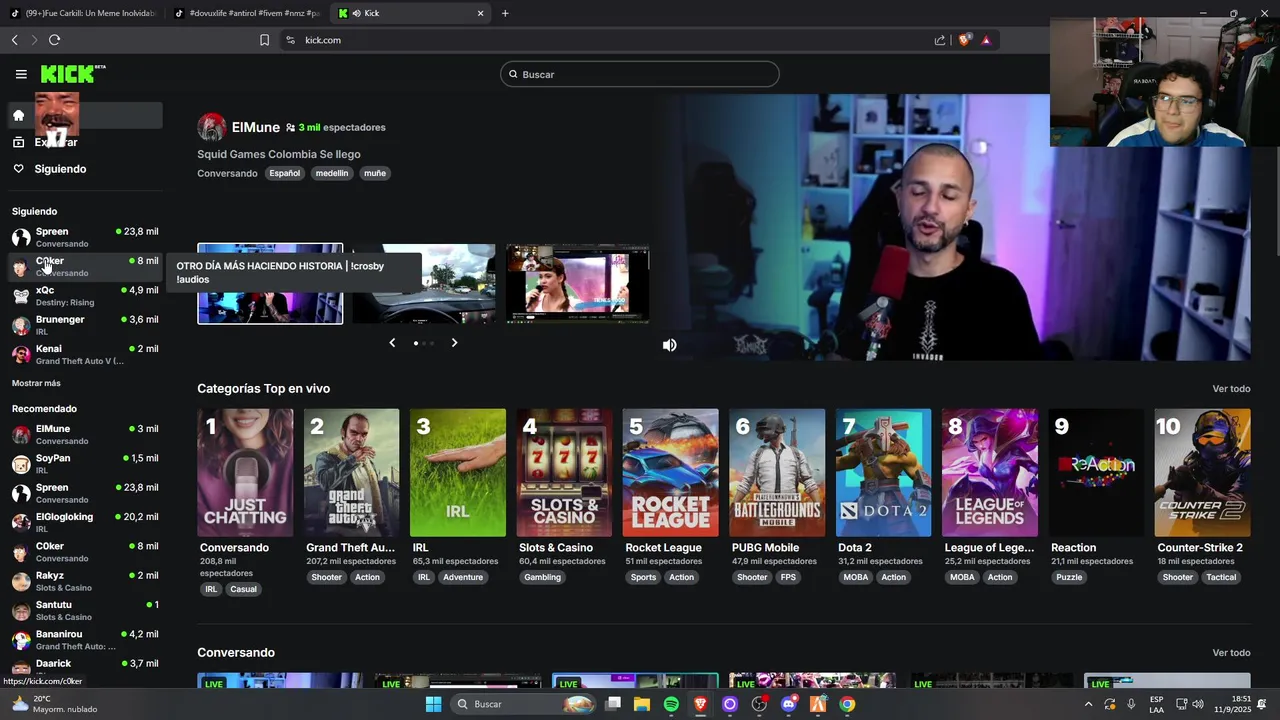Open Dota 2 category card
The width and height of the screenshot is (1280, 720).
pyautogui.click(x=883, y=472)
